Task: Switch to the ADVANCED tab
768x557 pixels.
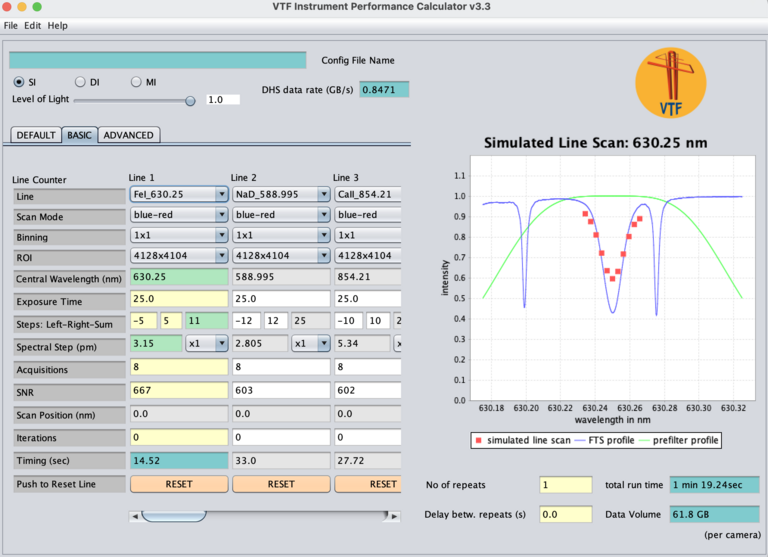Action: tap(128, 135)
